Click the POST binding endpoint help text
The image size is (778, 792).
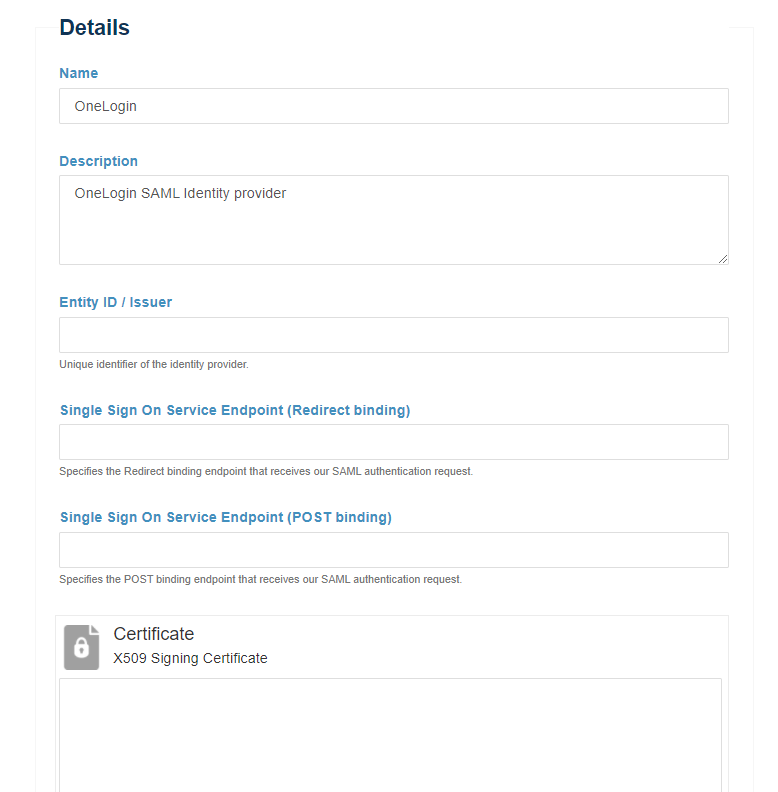point(261,579)
